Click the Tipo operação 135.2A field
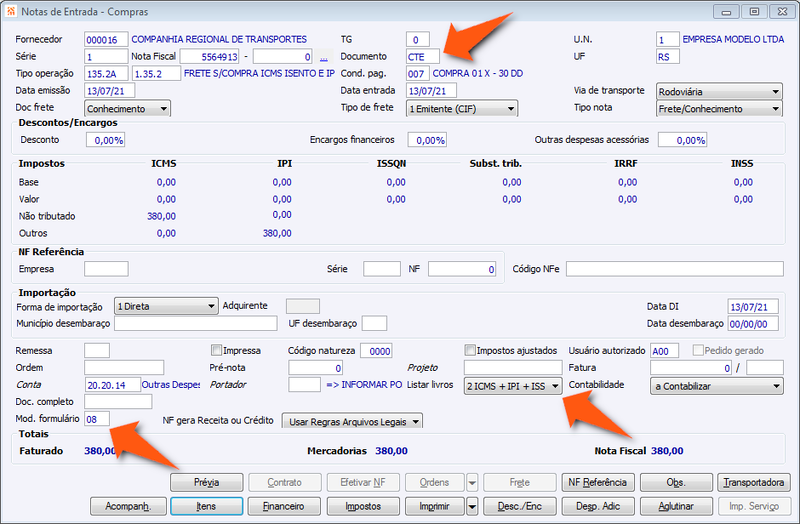The image size is (800, 524). click(x=107, y=73)
